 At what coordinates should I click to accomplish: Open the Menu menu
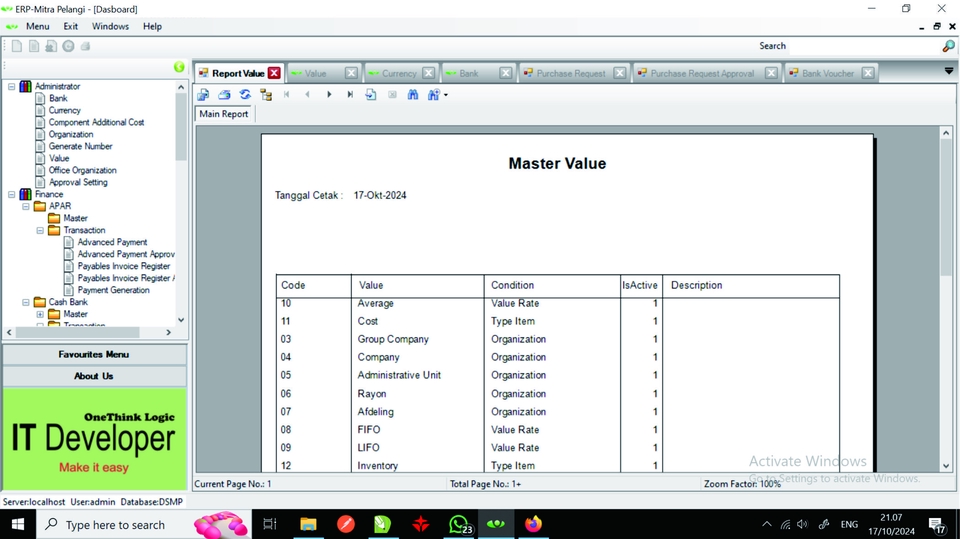pyautogui.click(x=37, y=26)
